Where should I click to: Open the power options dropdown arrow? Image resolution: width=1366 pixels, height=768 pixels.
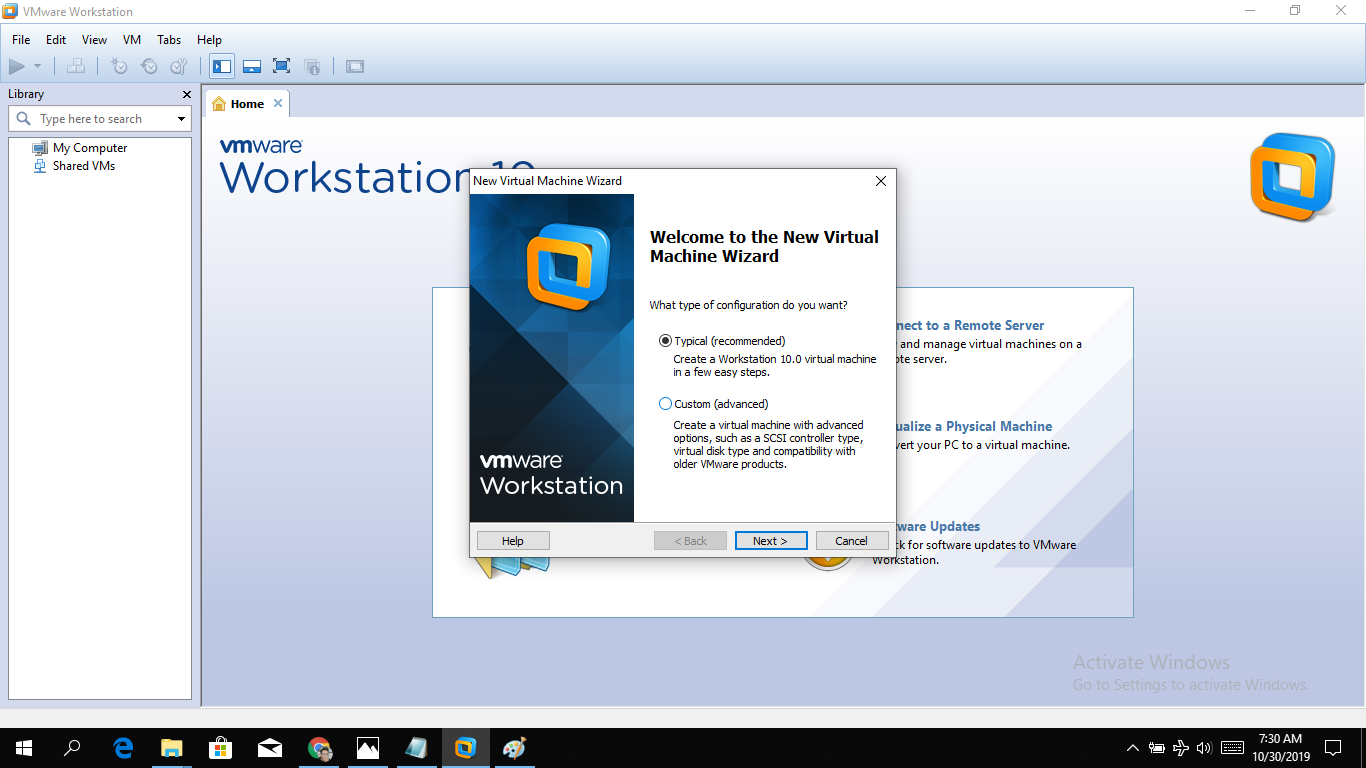38,67
